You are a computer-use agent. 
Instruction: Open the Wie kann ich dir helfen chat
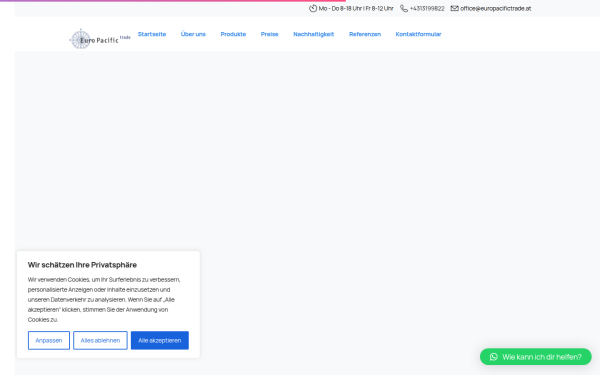[x=536, y=357]
